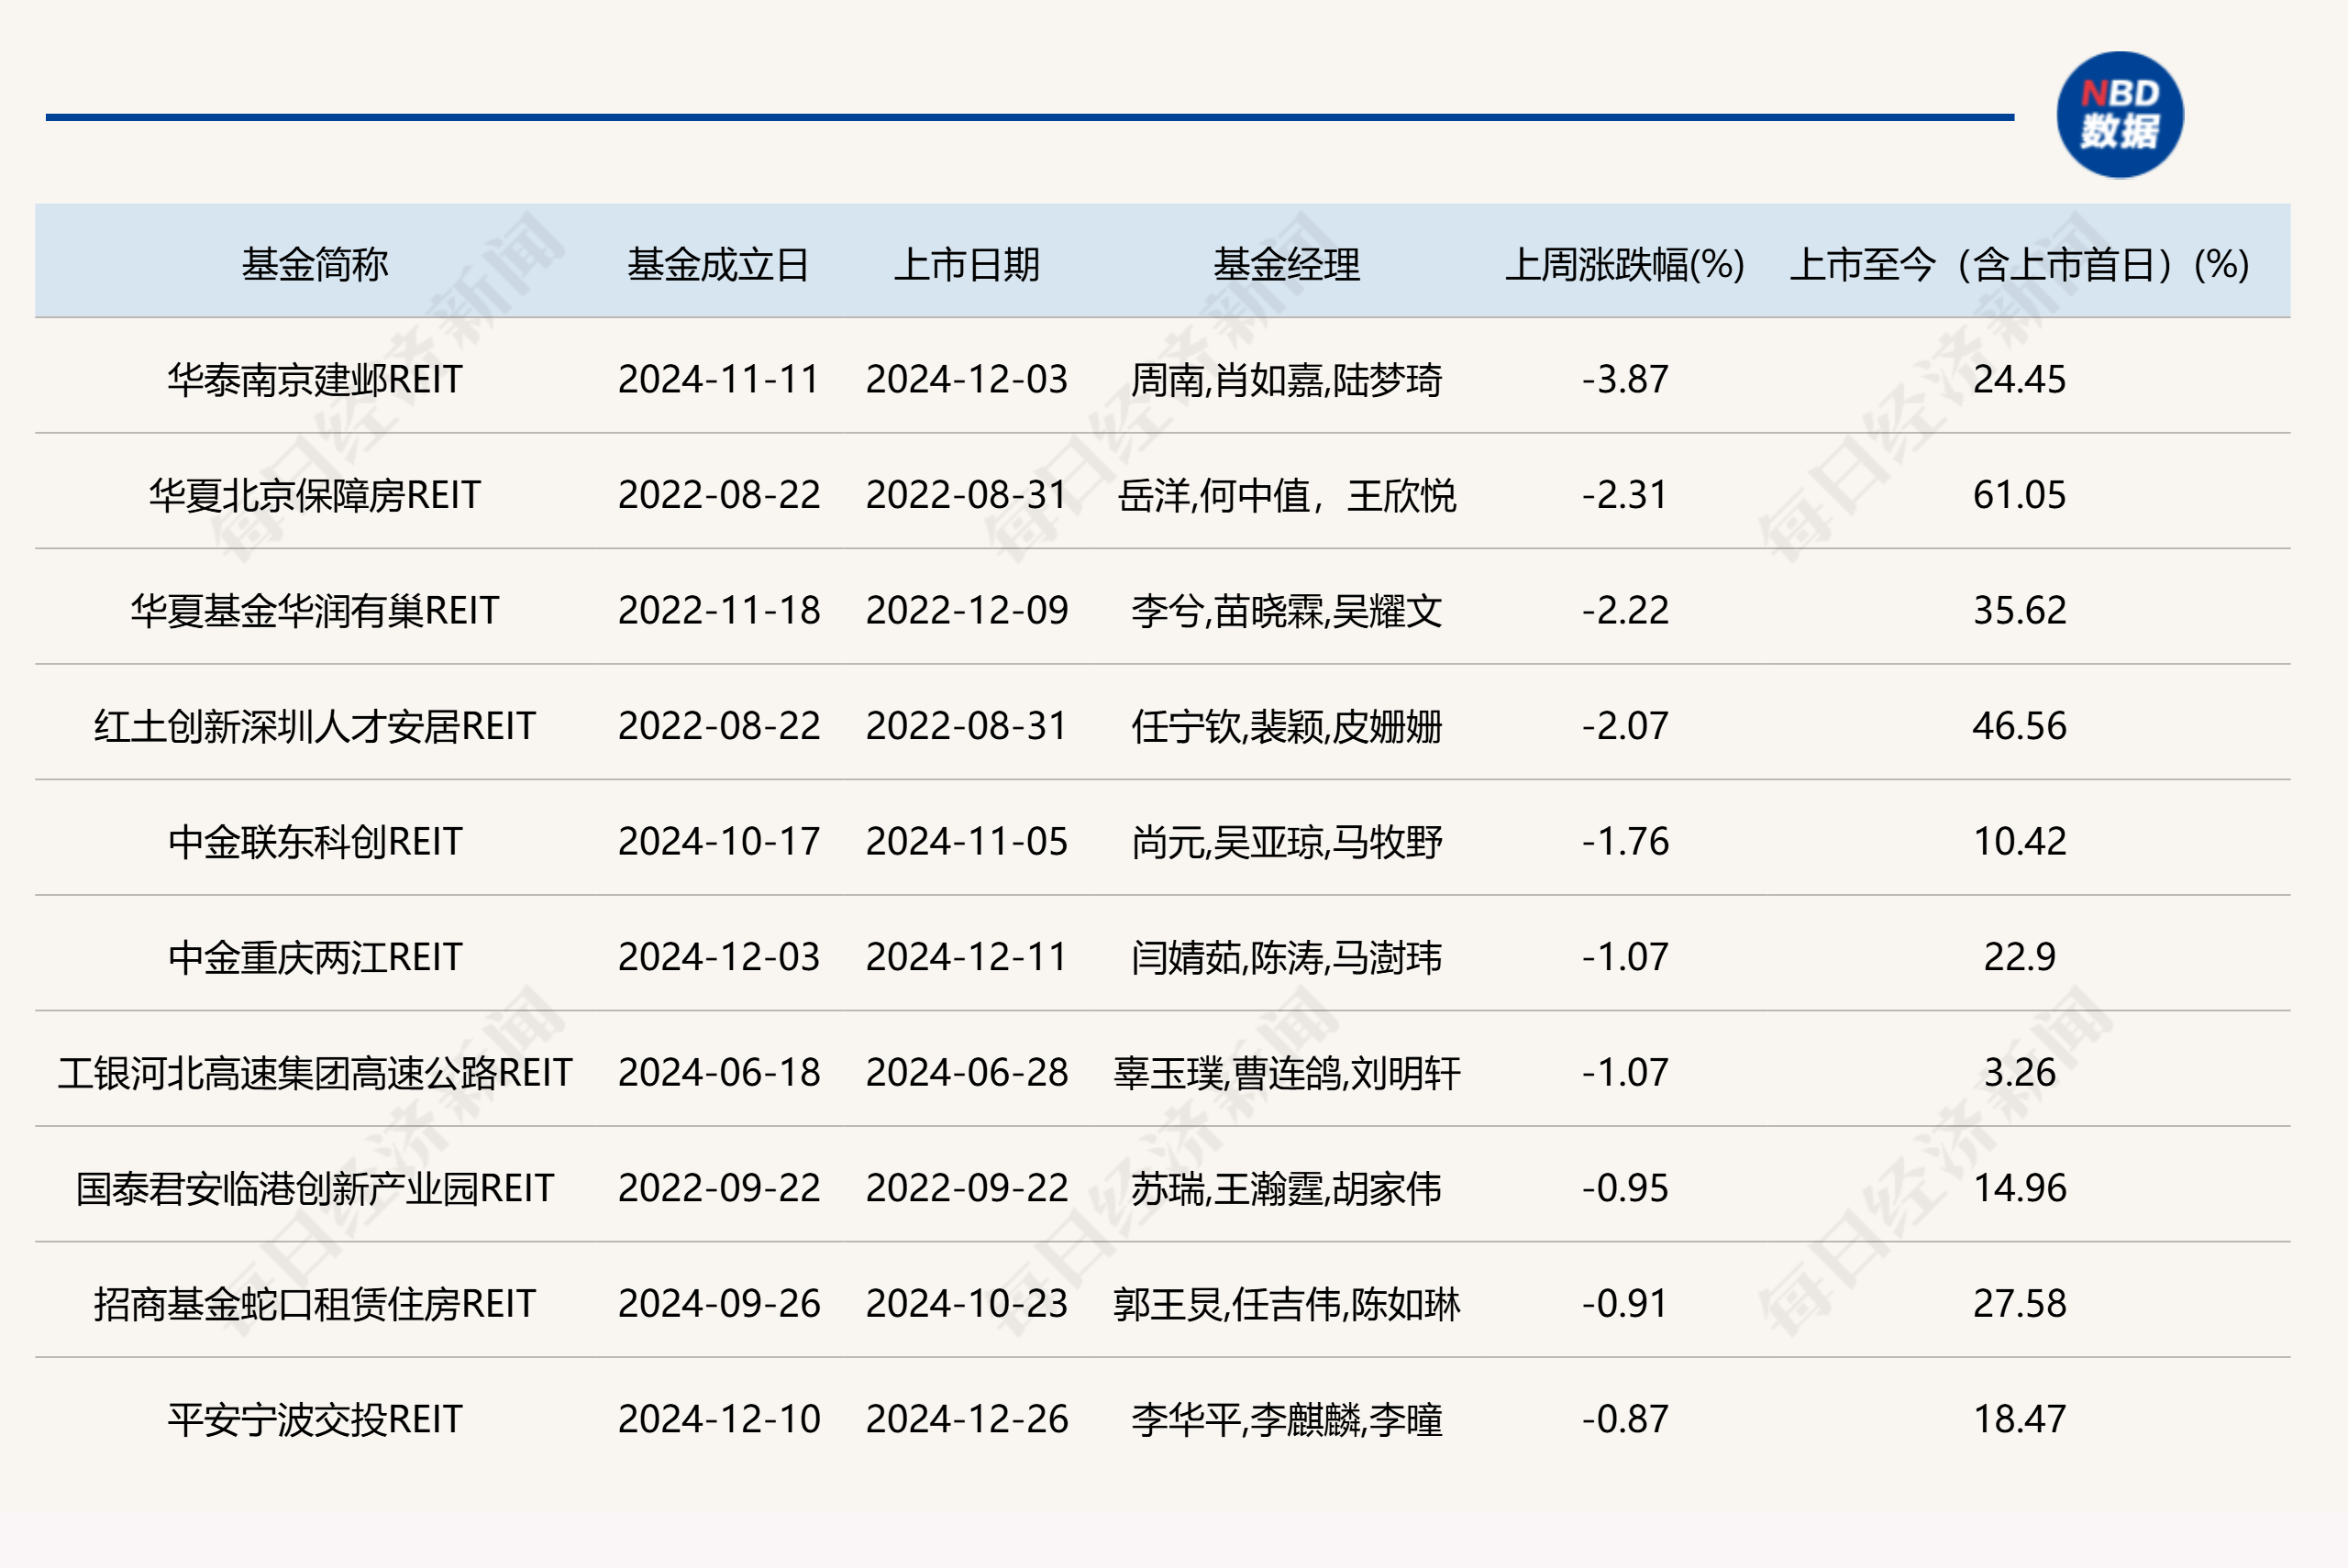Select weekly change -0.87

pos(1625,1420)
